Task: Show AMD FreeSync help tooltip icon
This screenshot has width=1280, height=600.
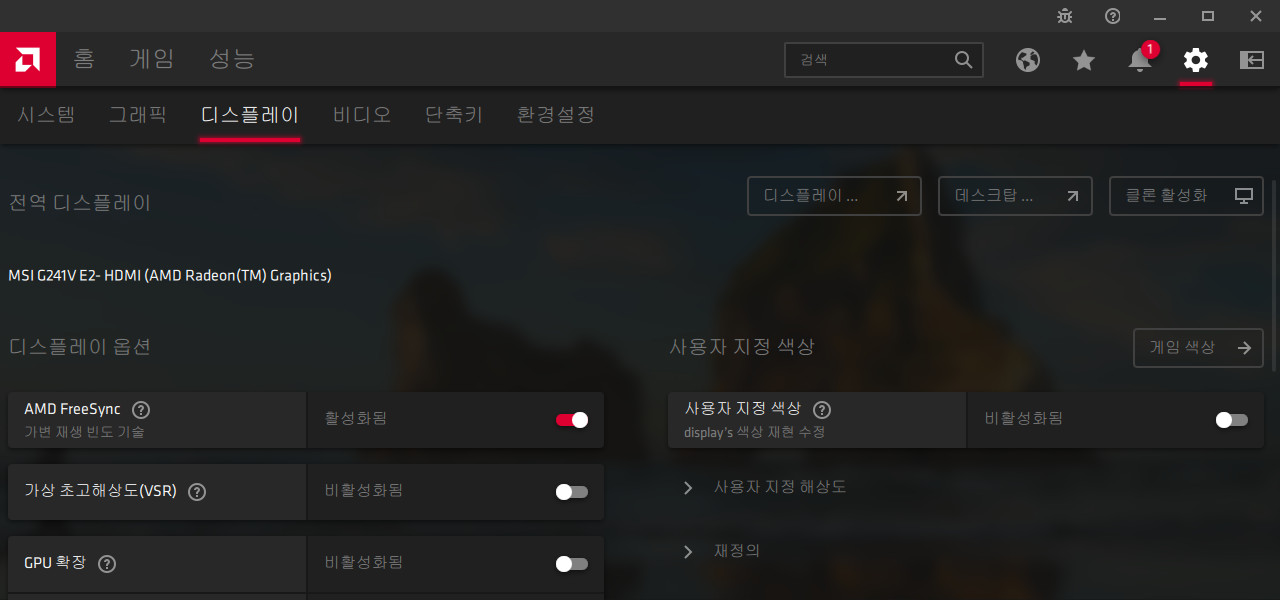Action: click(x=141, y=409)
